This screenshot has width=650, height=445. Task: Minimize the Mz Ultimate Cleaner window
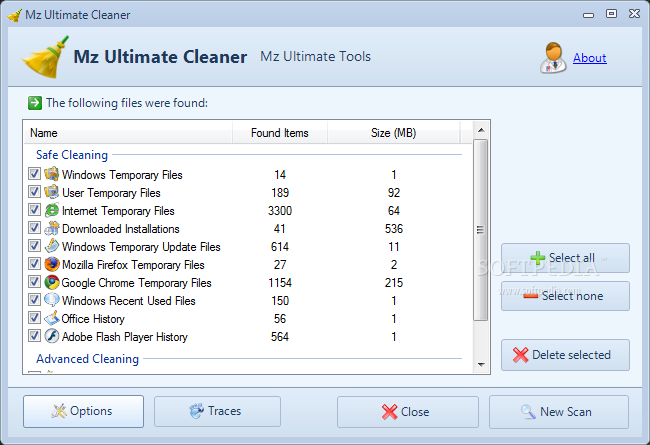click(588, 15)
